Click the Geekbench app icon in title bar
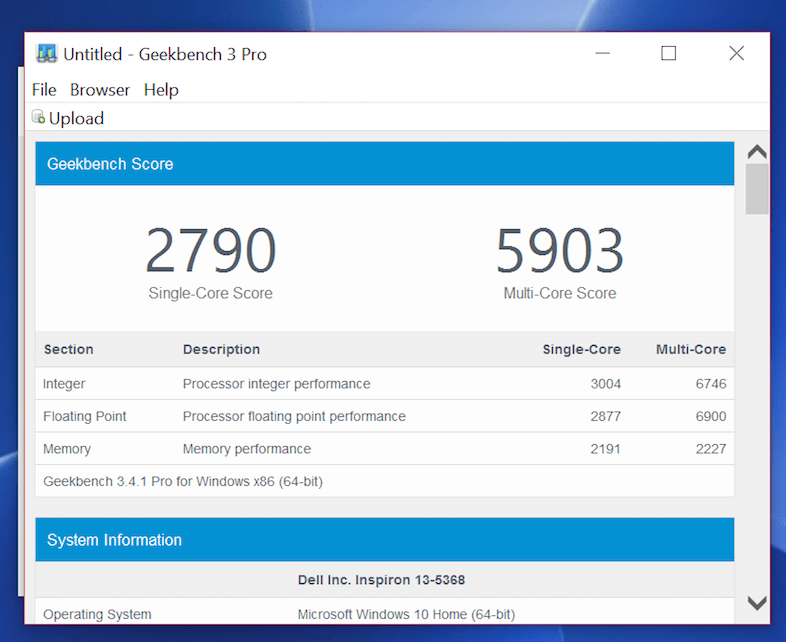 click(47, 54)
